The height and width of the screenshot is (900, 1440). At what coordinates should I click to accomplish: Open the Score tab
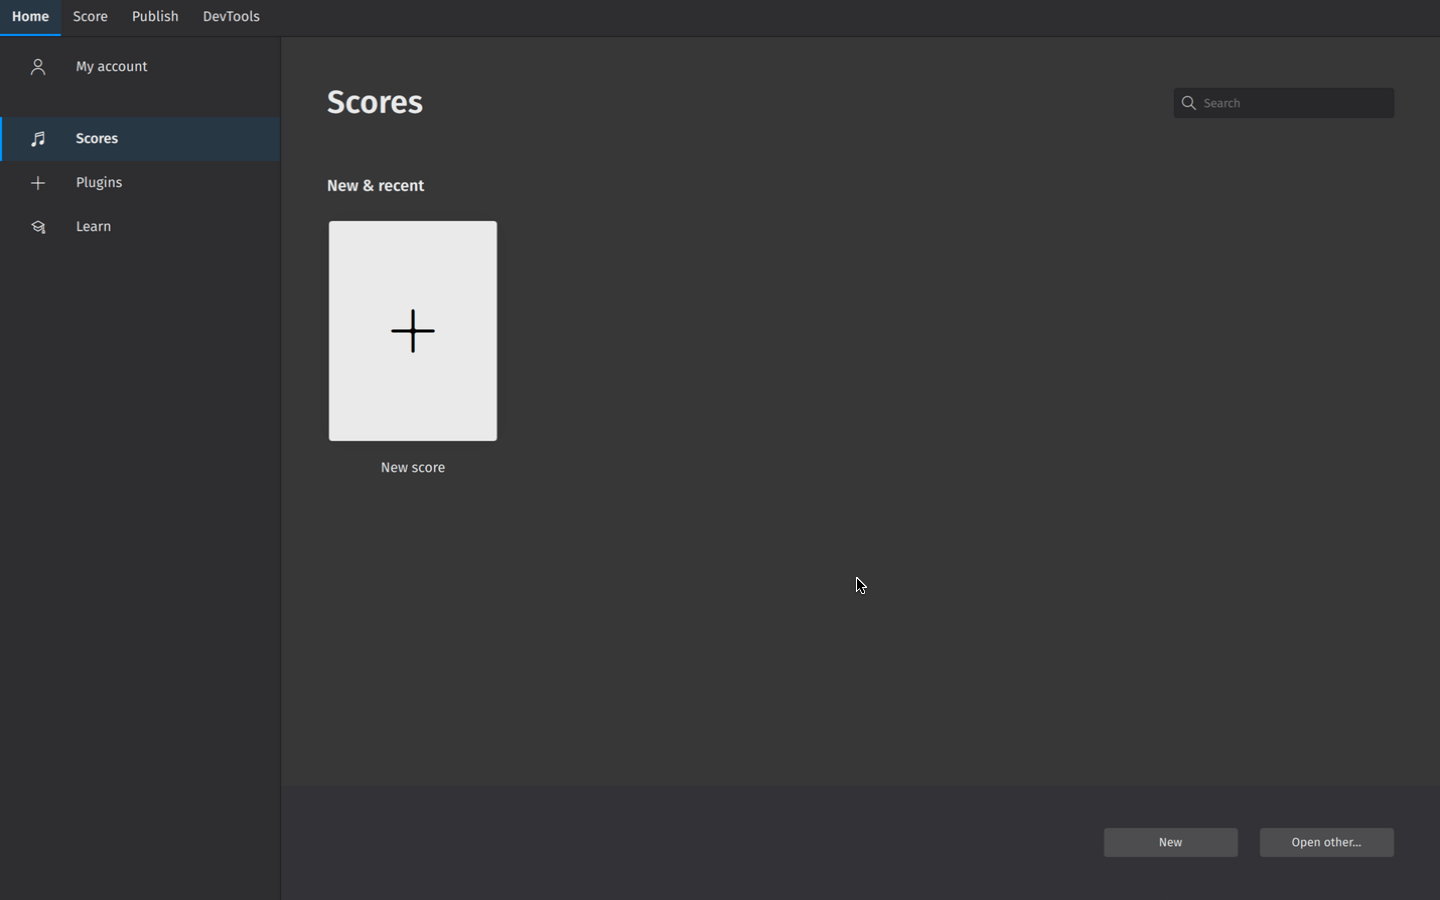coord(90,16)
